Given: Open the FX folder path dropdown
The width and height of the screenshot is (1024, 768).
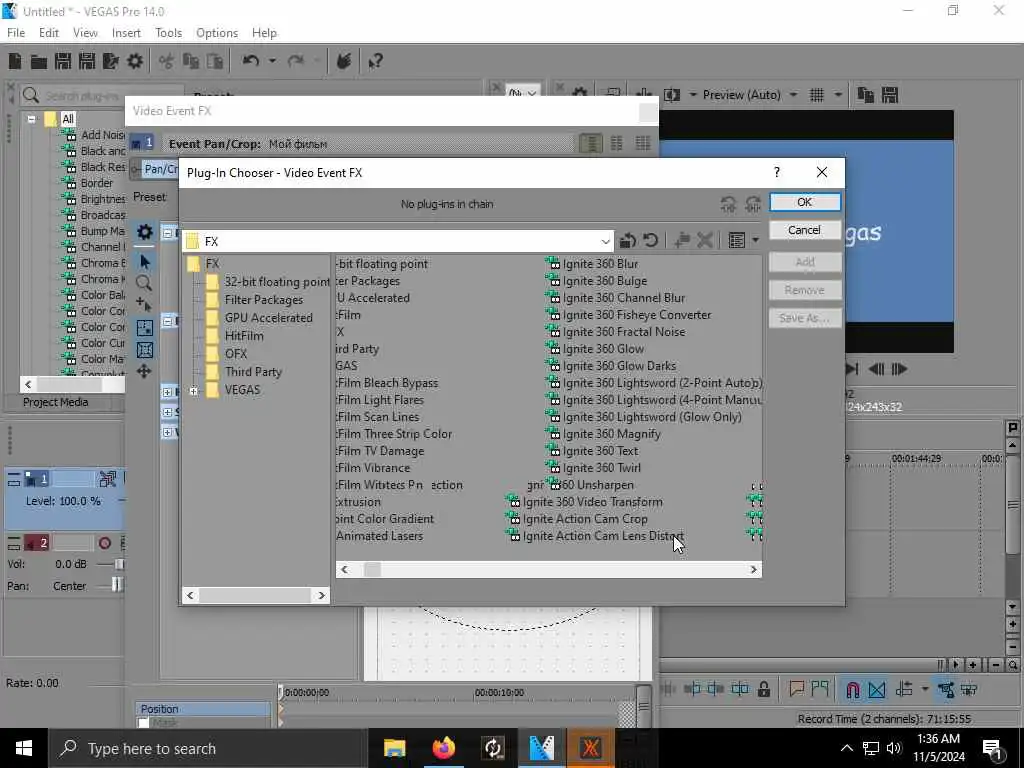Looking at the screenshot, I should click(605, 242).
